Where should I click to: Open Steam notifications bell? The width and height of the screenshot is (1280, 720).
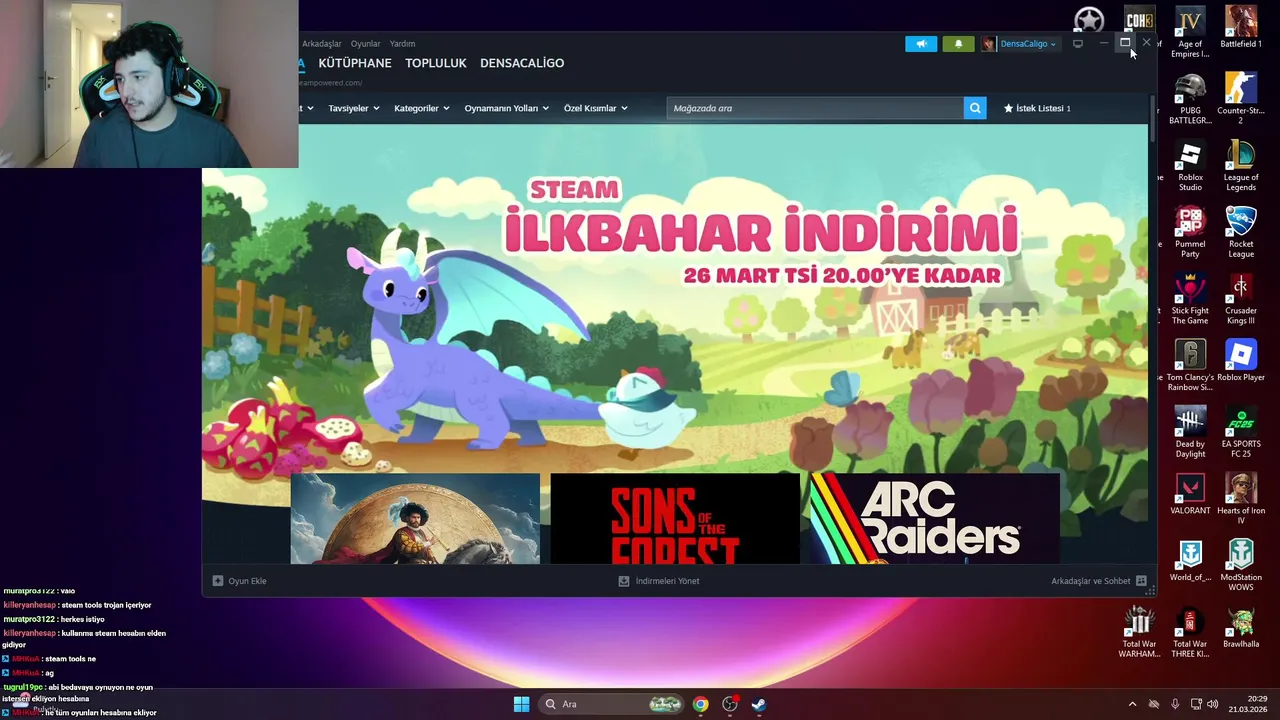click(x=958, y=44)
